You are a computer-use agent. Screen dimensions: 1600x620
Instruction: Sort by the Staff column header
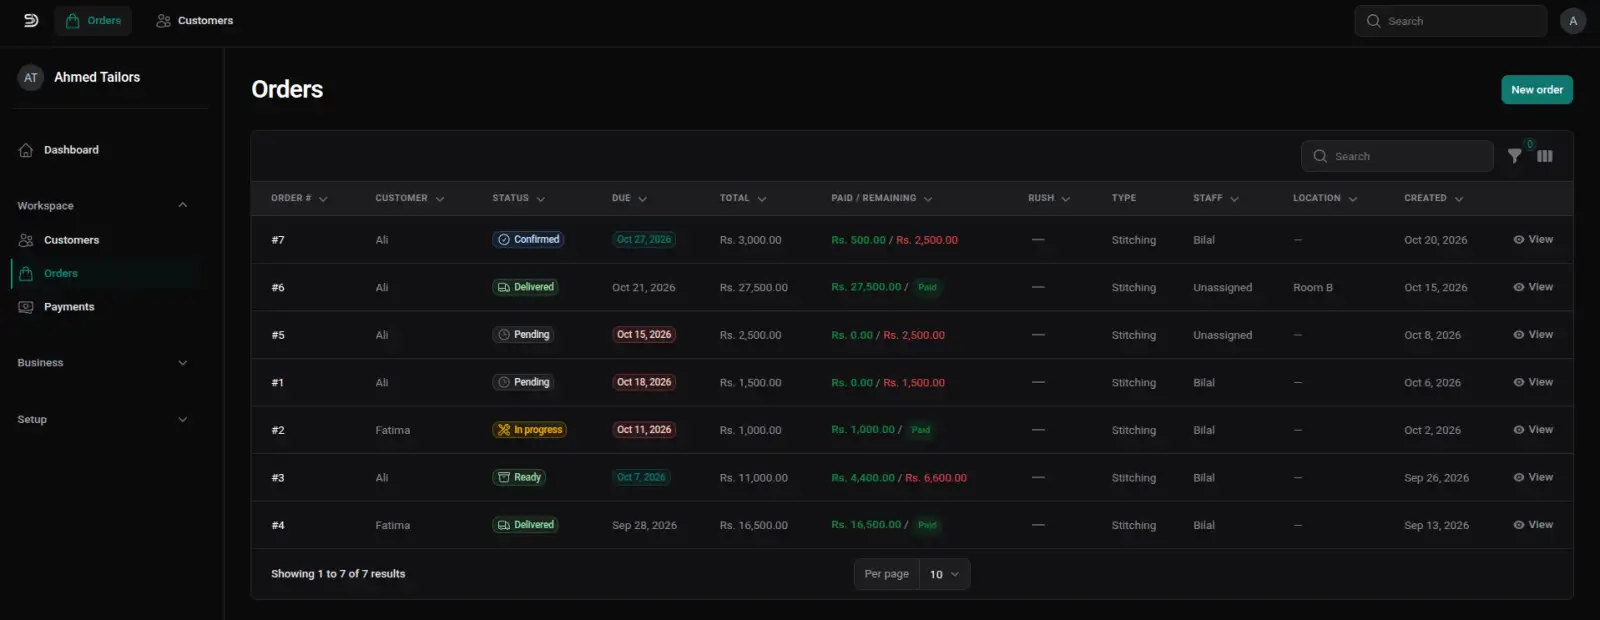[x=1216, y=198]
